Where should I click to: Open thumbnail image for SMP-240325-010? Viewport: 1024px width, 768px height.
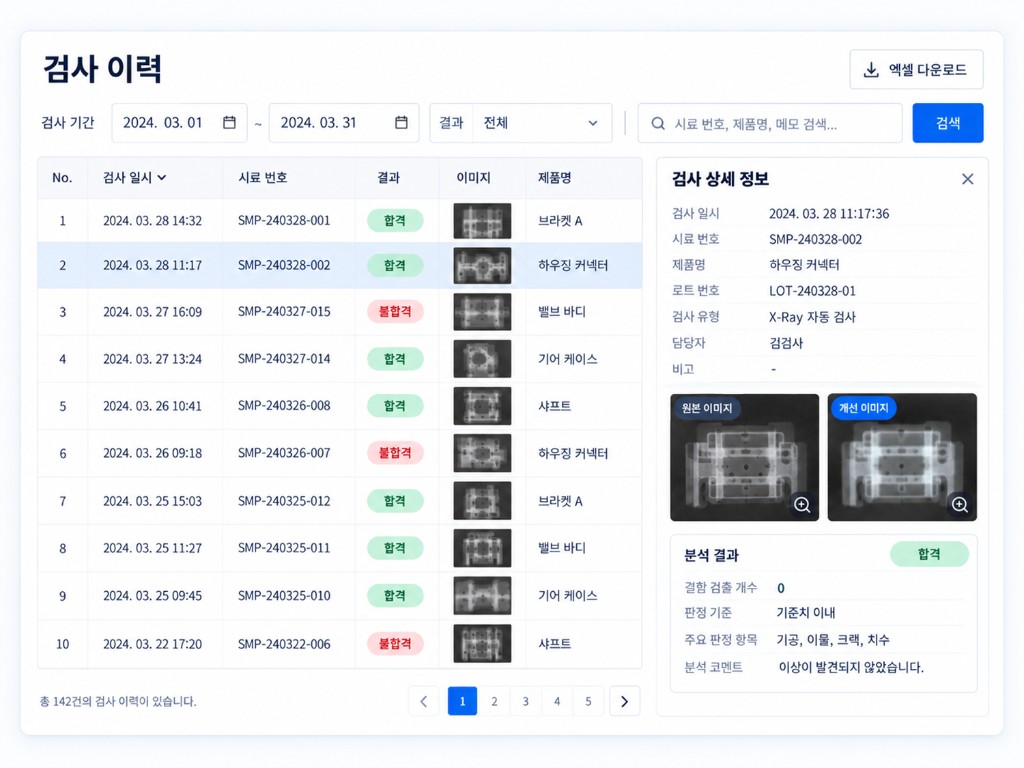(483, 596)
